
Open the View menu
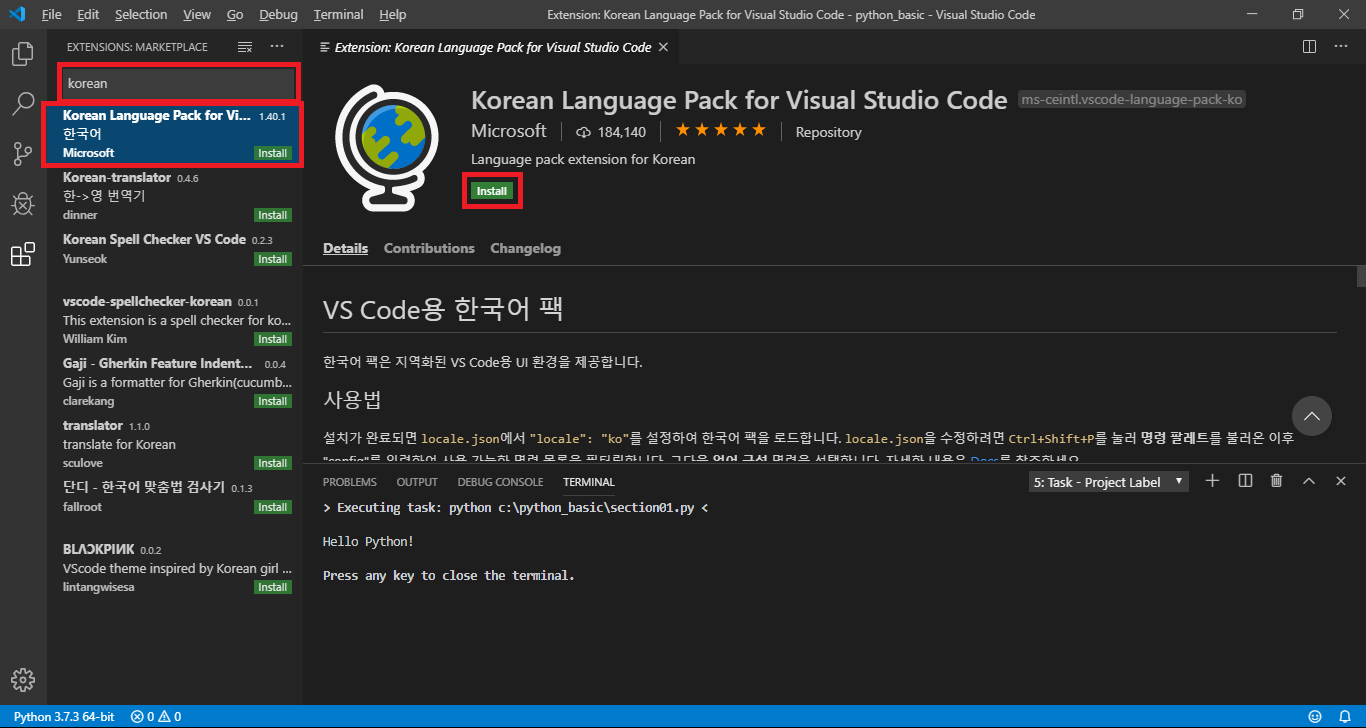pos(197,15)
